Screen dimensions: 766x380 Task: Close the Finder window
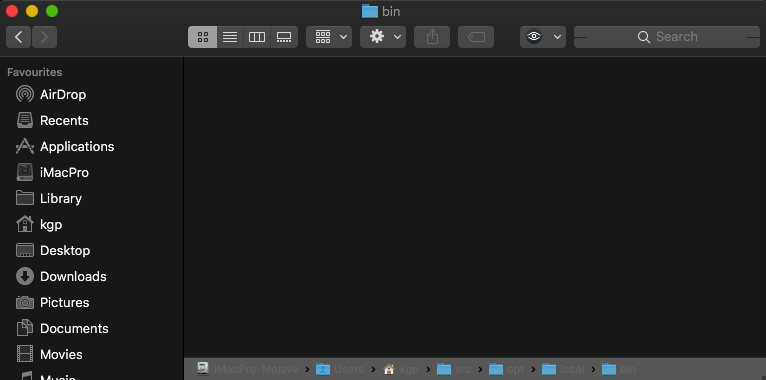coord(12,11)
